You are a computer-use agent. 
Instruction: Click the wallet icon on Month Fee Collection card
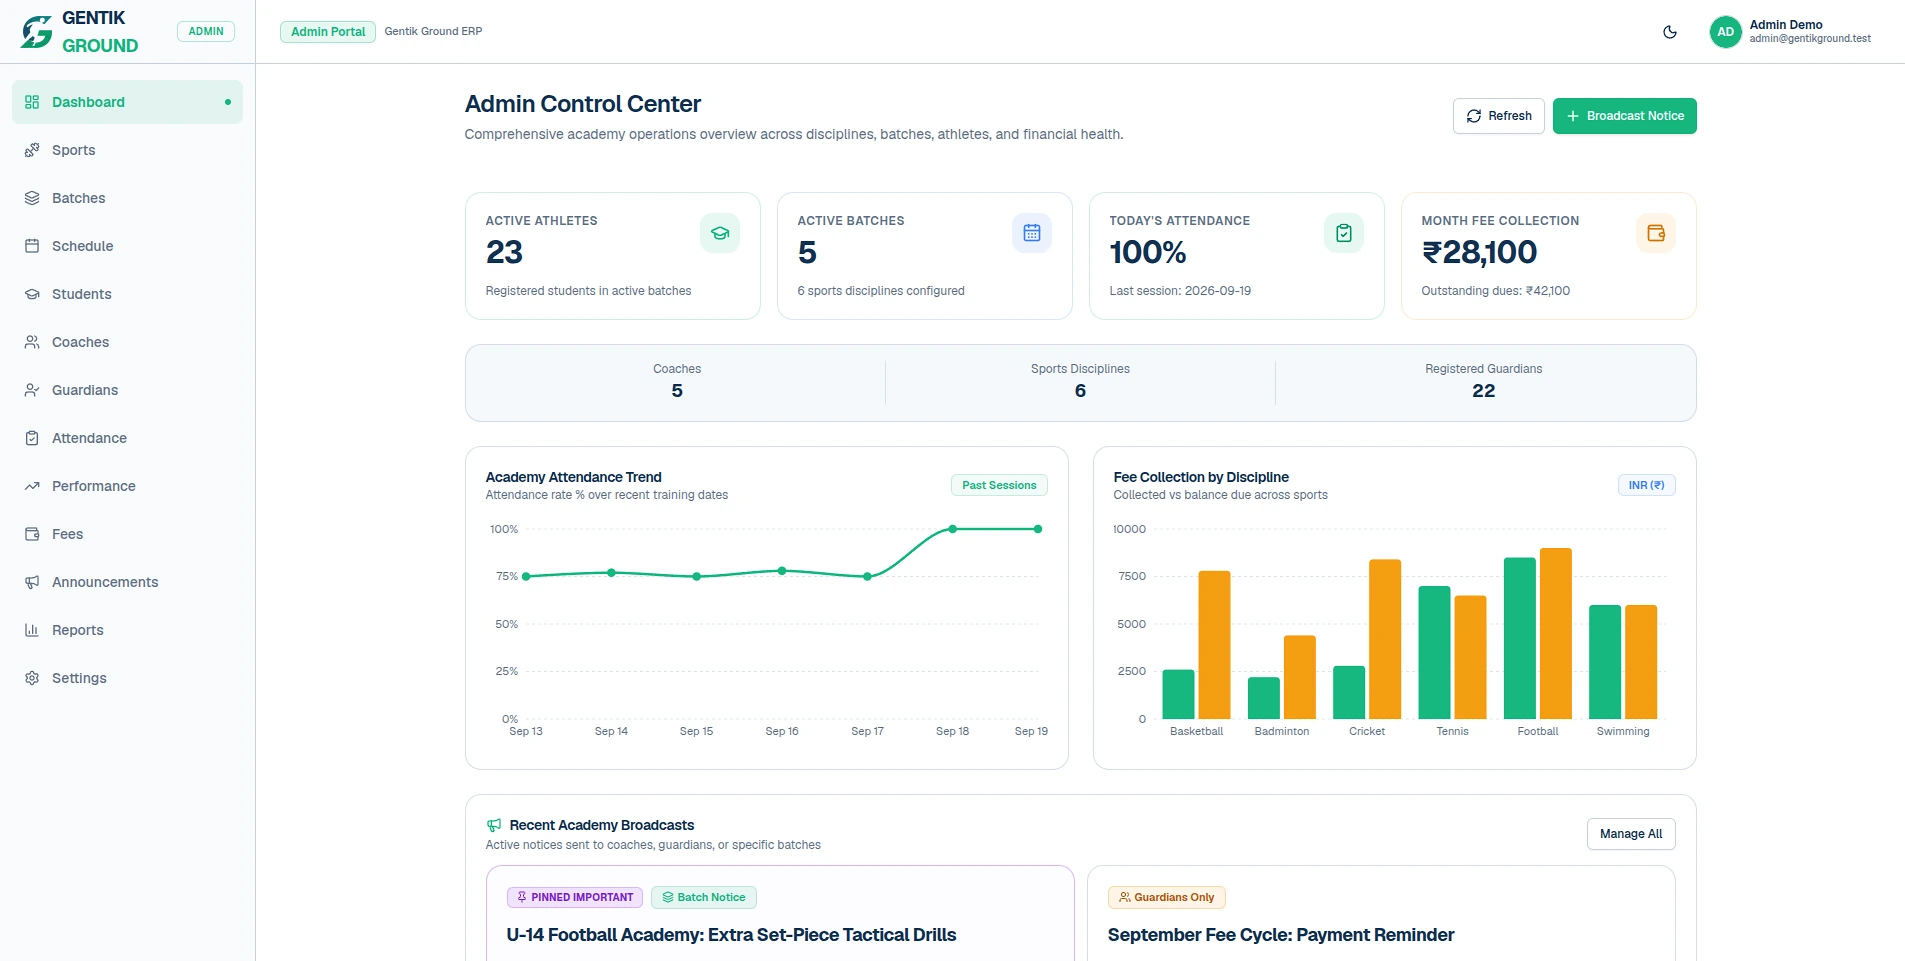(1656, 233)
